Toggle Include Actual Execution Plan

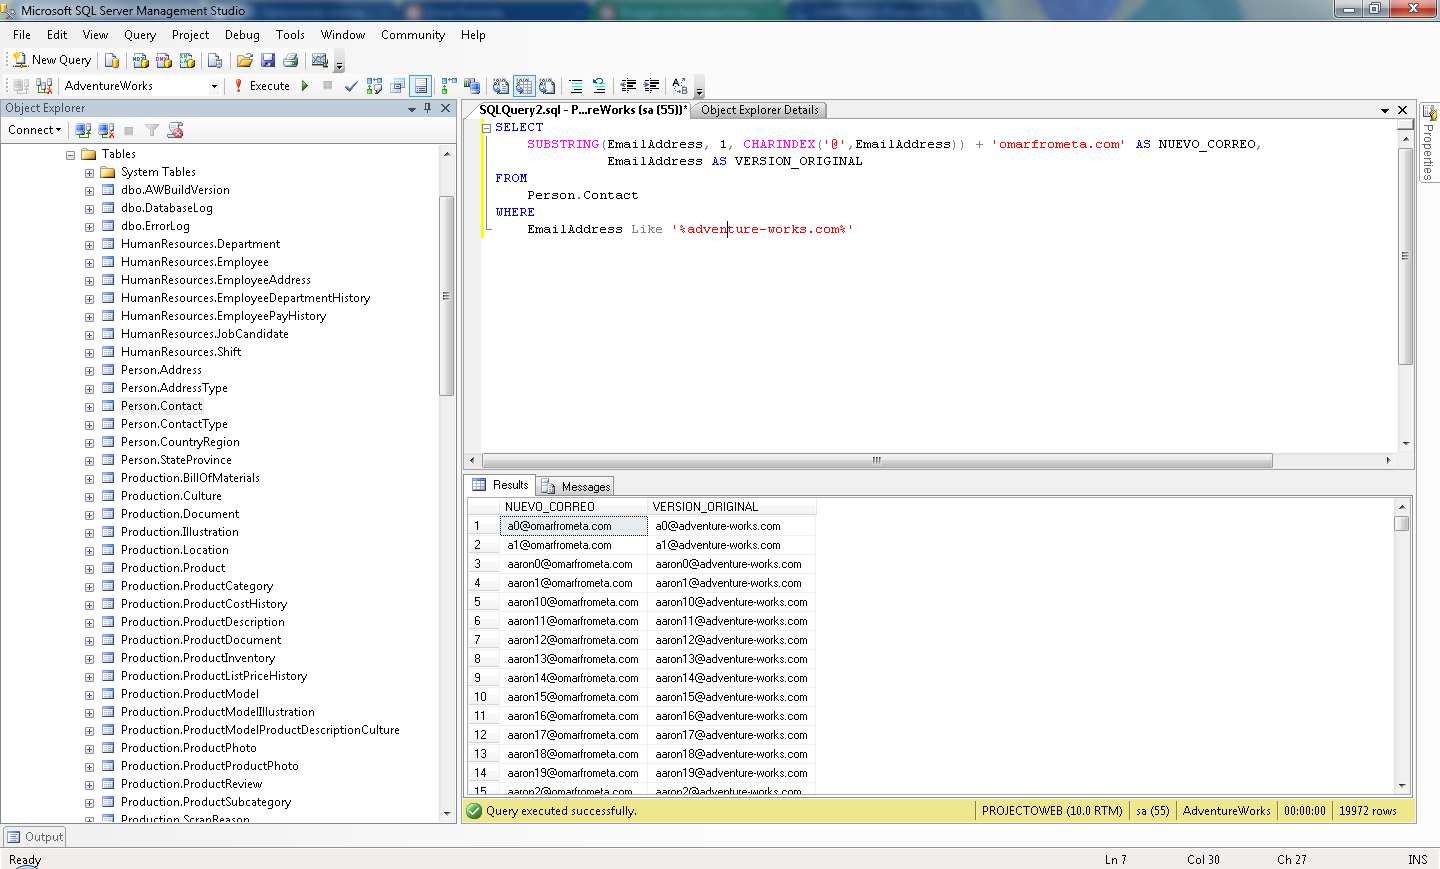(x=449, y=86)
